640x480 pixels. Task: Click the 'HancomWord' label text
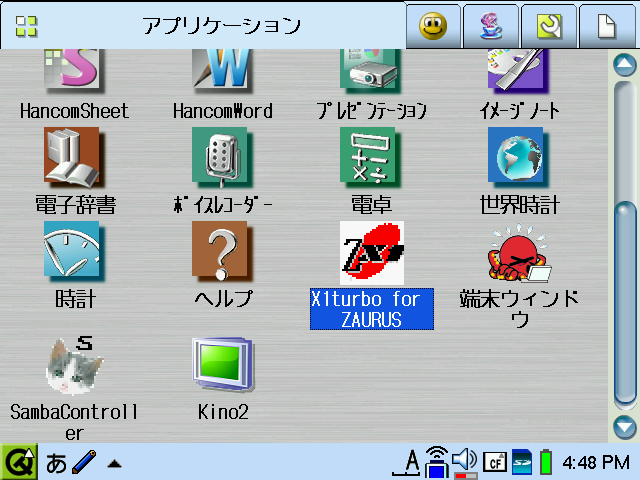[x=223, y=111]
